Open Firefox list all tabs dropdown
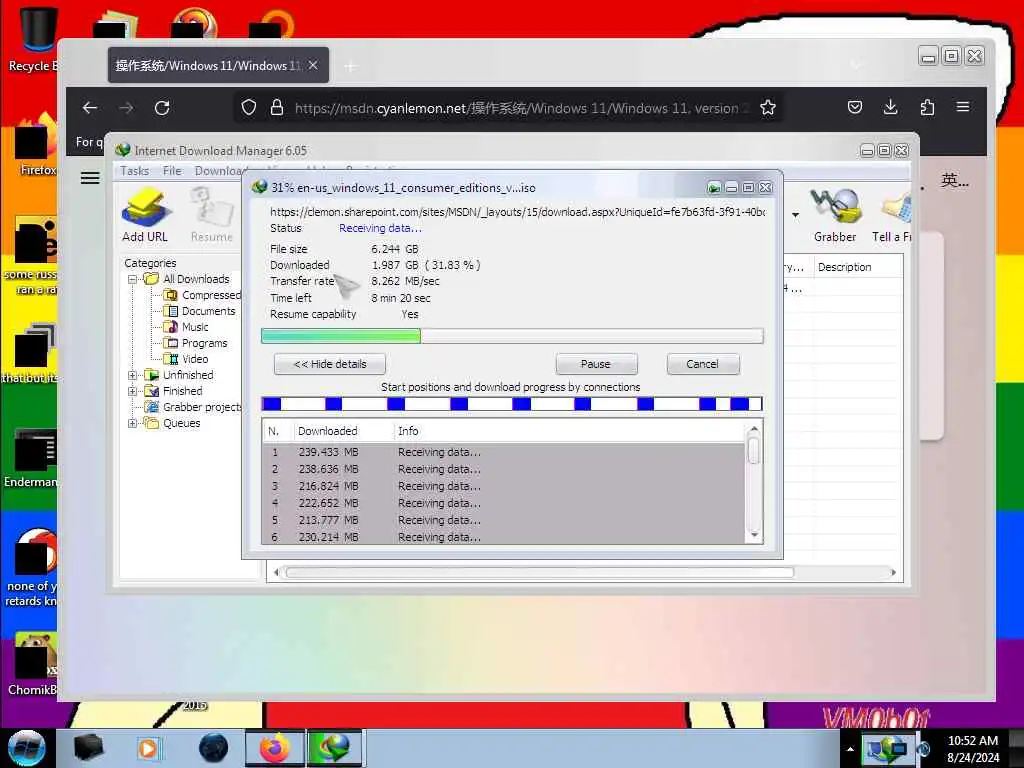The height and width of the screenshot is (768, 1024). tap(856, 66)
